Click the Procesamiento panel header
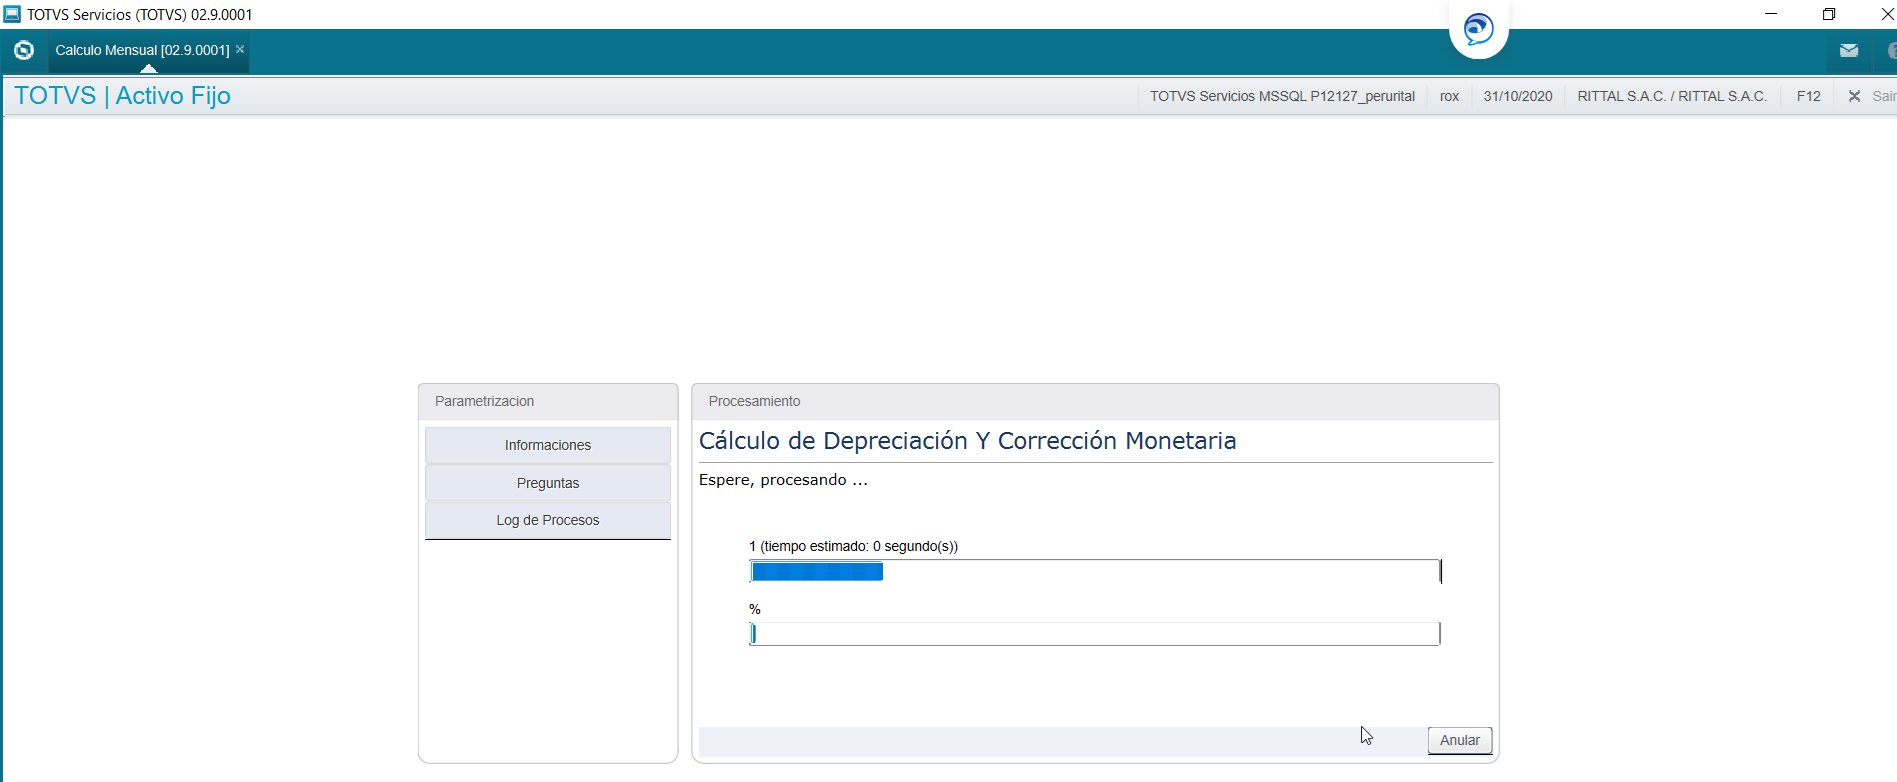 pyautogui.click(x=1095, y=401)
